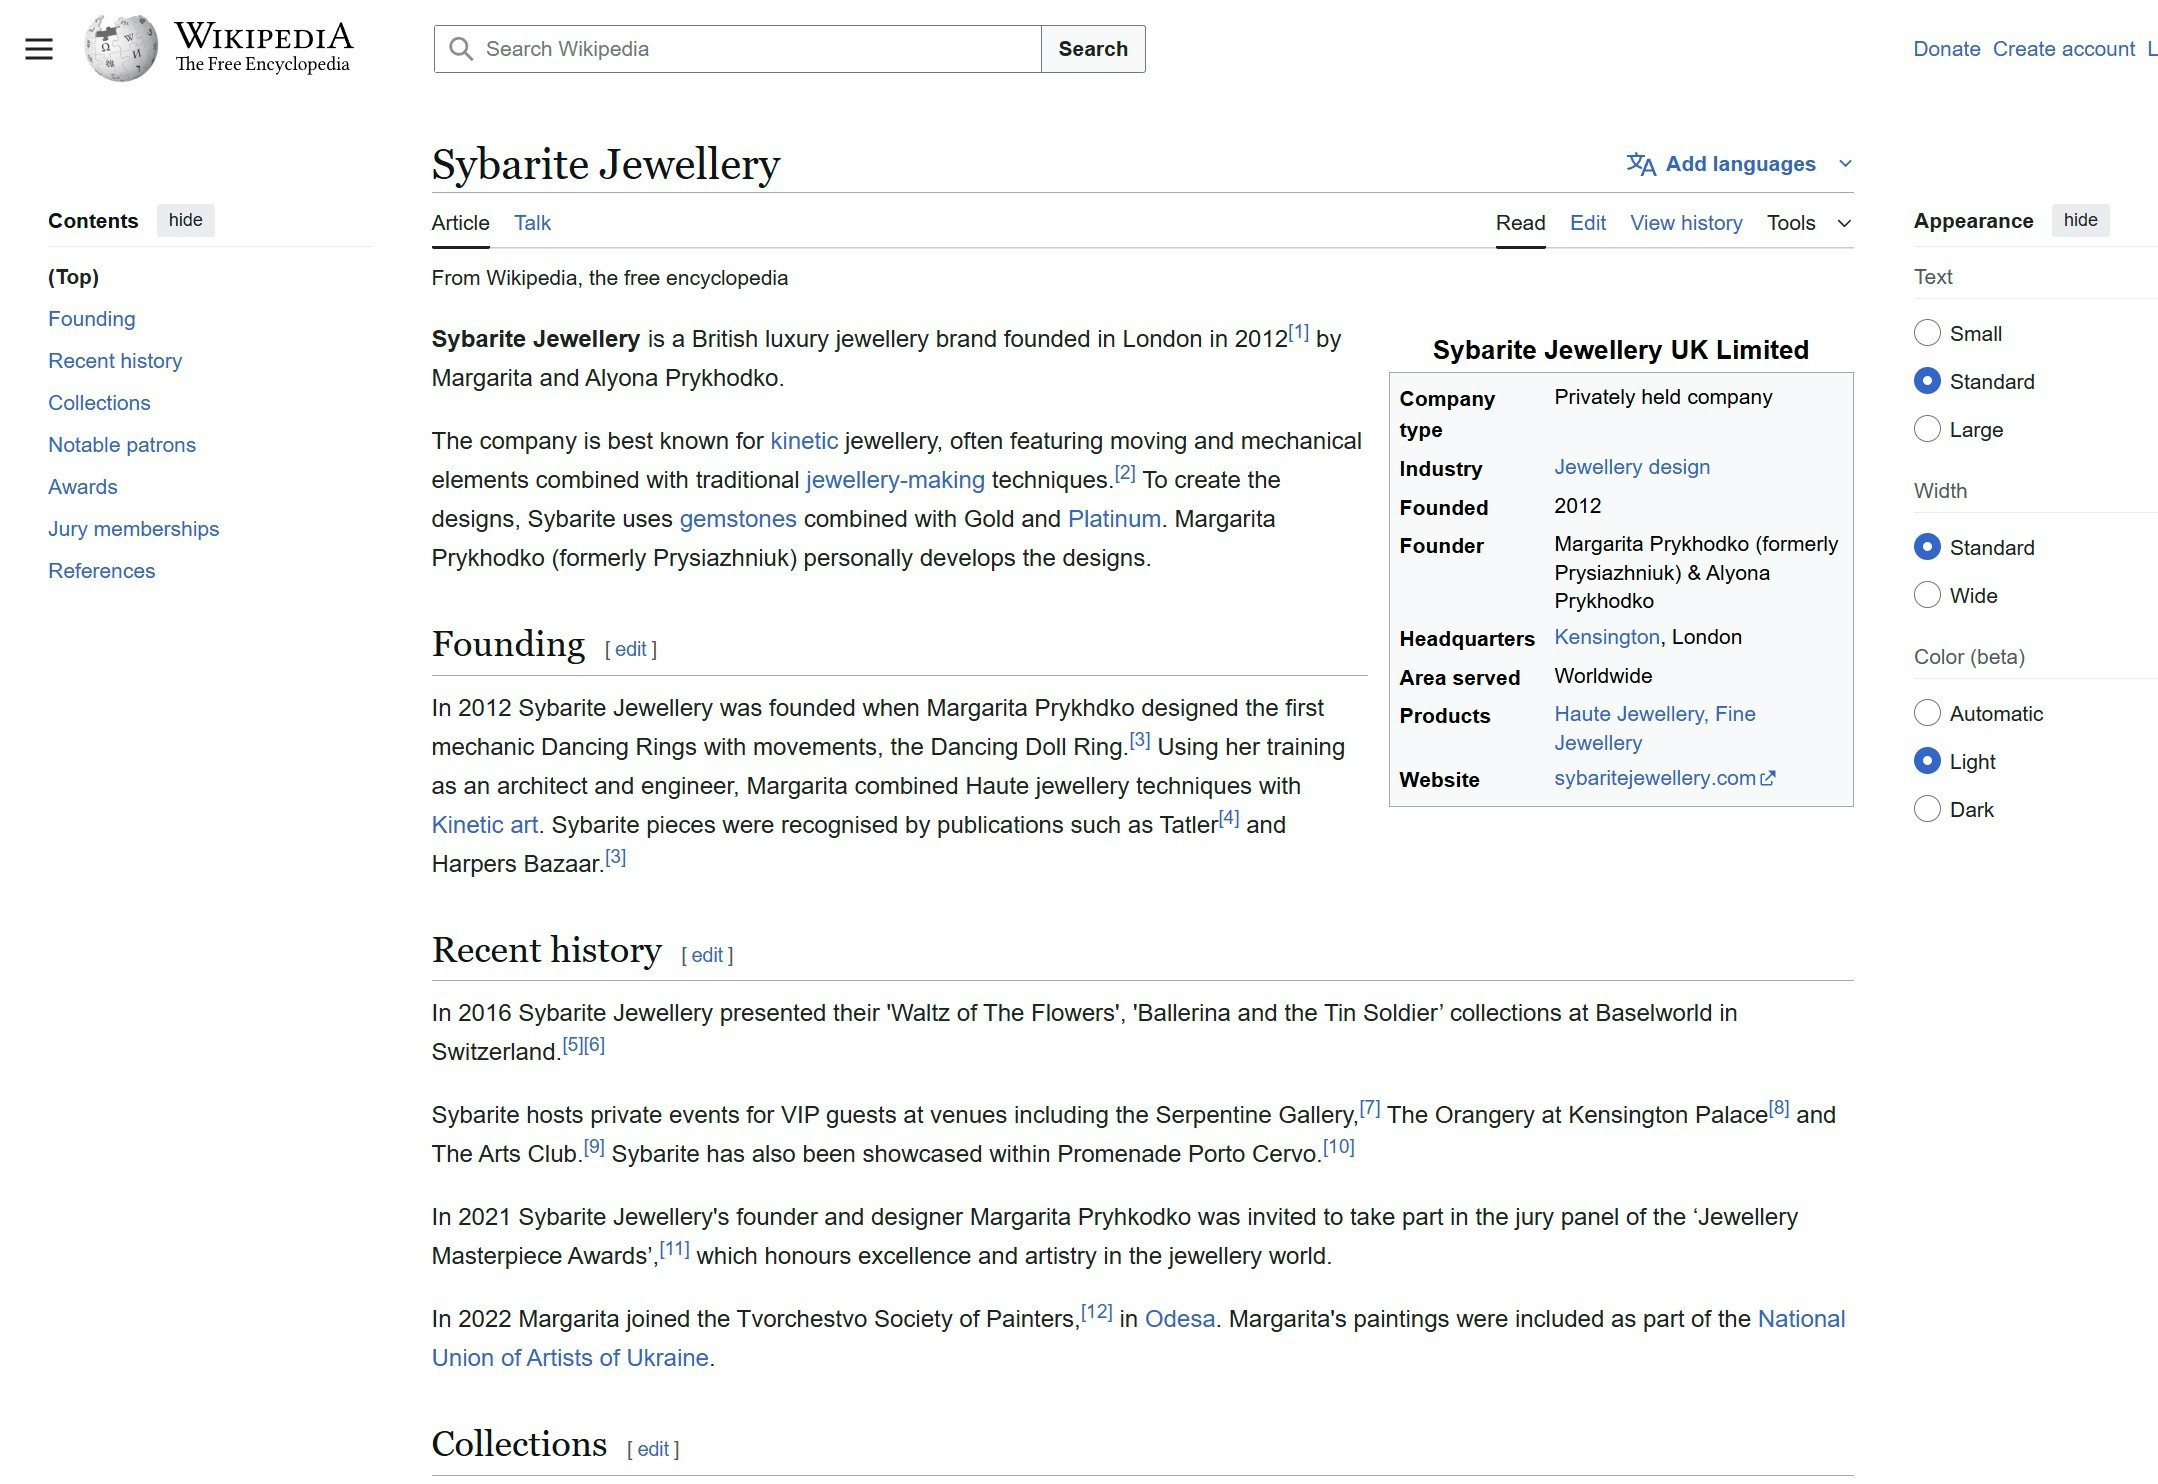Select Standard text size radio
2158x1484 pixels.
(1927, 381)
